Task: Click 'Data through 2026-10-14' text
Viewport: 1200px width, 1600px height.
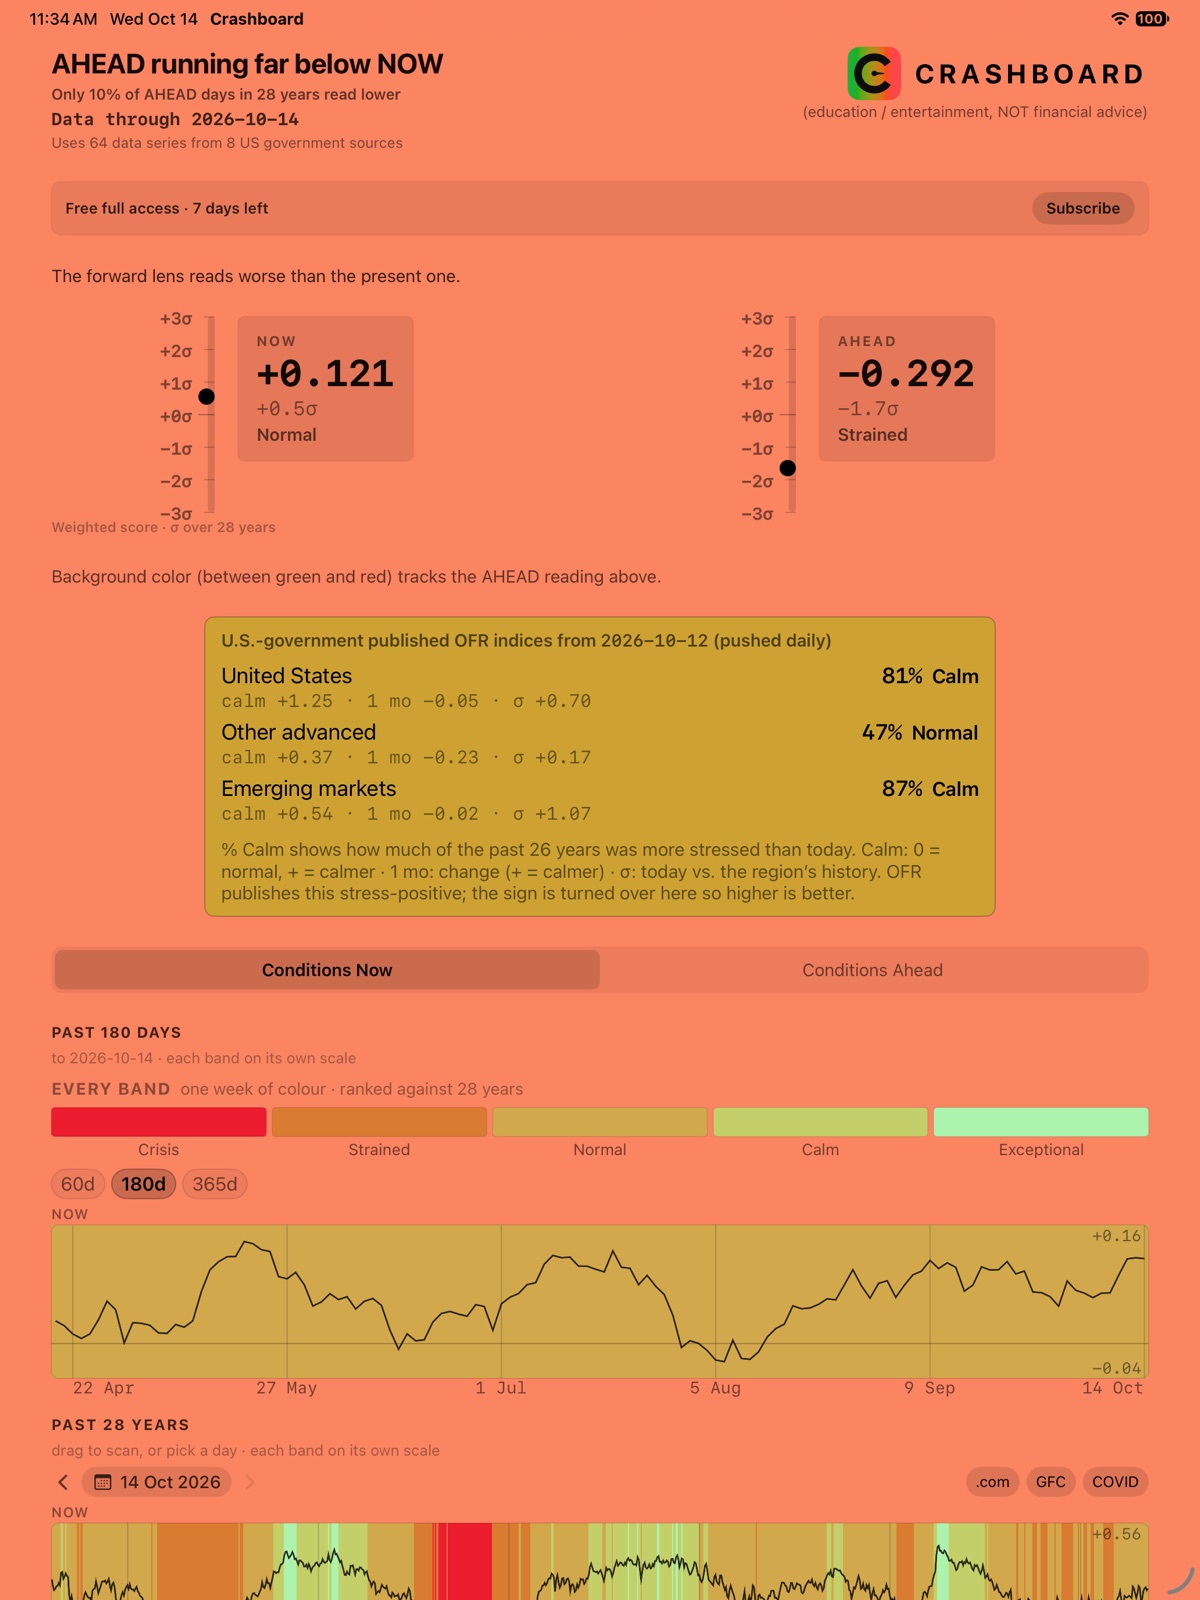Action: pos(175,119)
